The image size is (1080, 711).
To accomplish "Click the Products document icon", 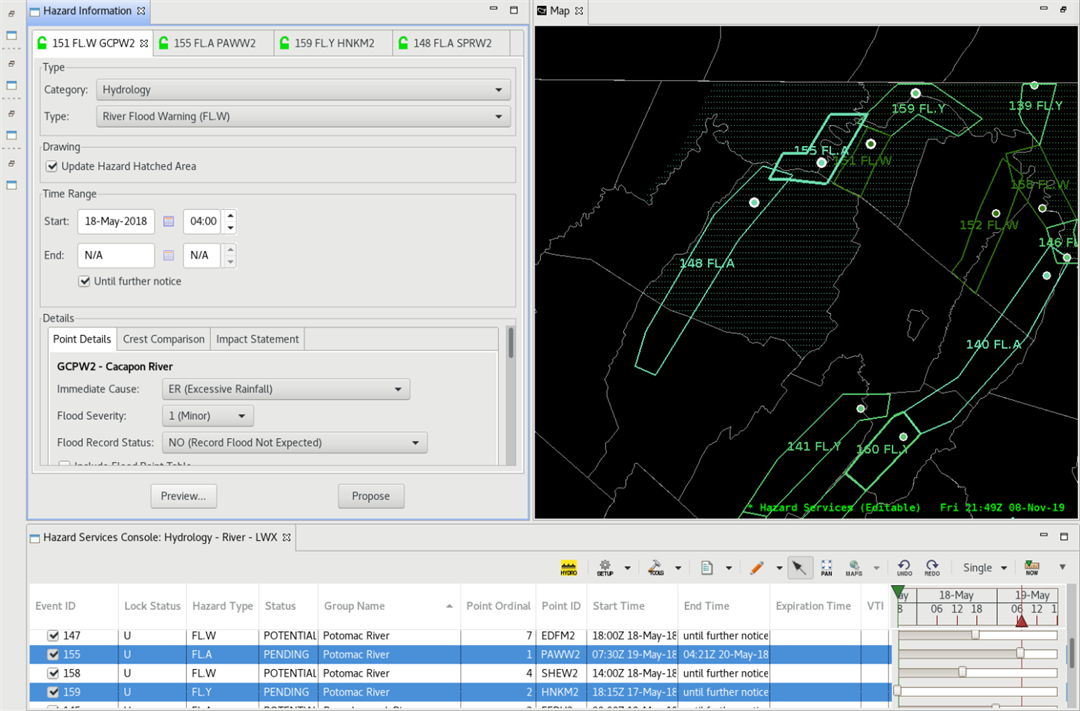I will click(707, 568).
